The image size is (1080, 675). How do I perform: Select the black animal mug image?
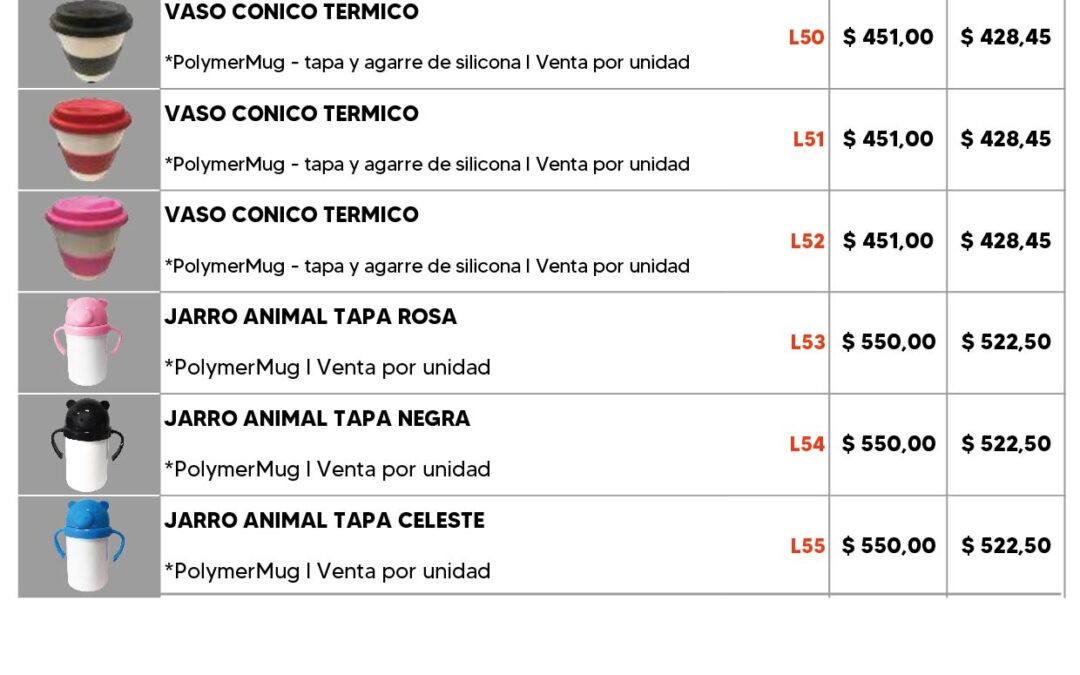click(89, 444)
